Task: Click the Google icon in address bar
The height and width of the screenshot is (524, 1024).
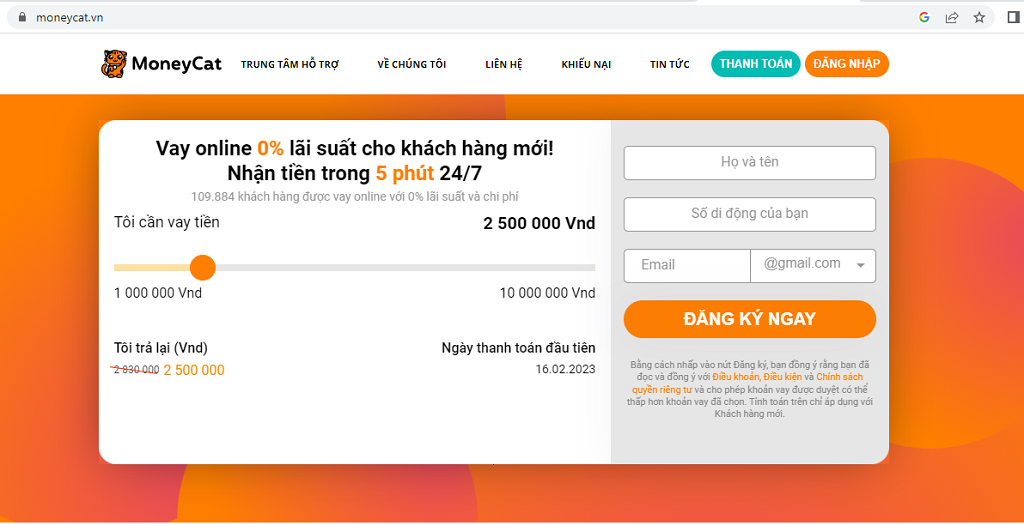Action: [924, 18]
